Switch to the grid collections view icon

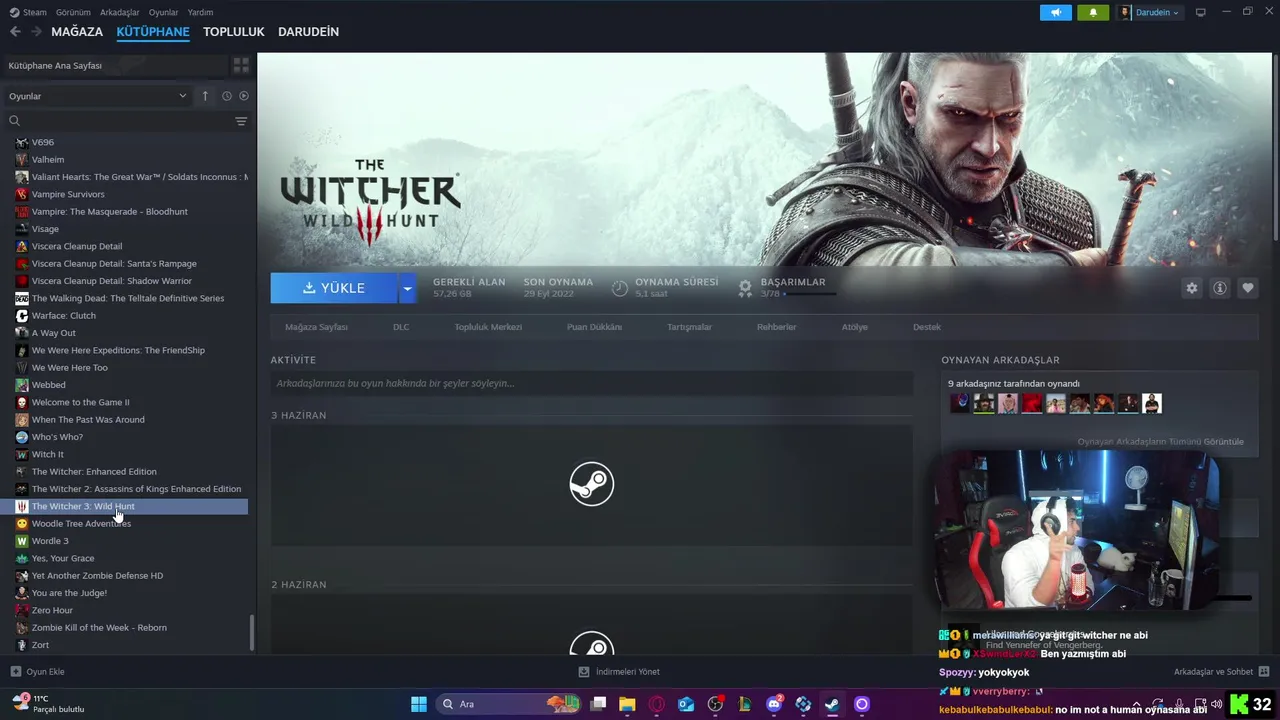pos(241,65)
